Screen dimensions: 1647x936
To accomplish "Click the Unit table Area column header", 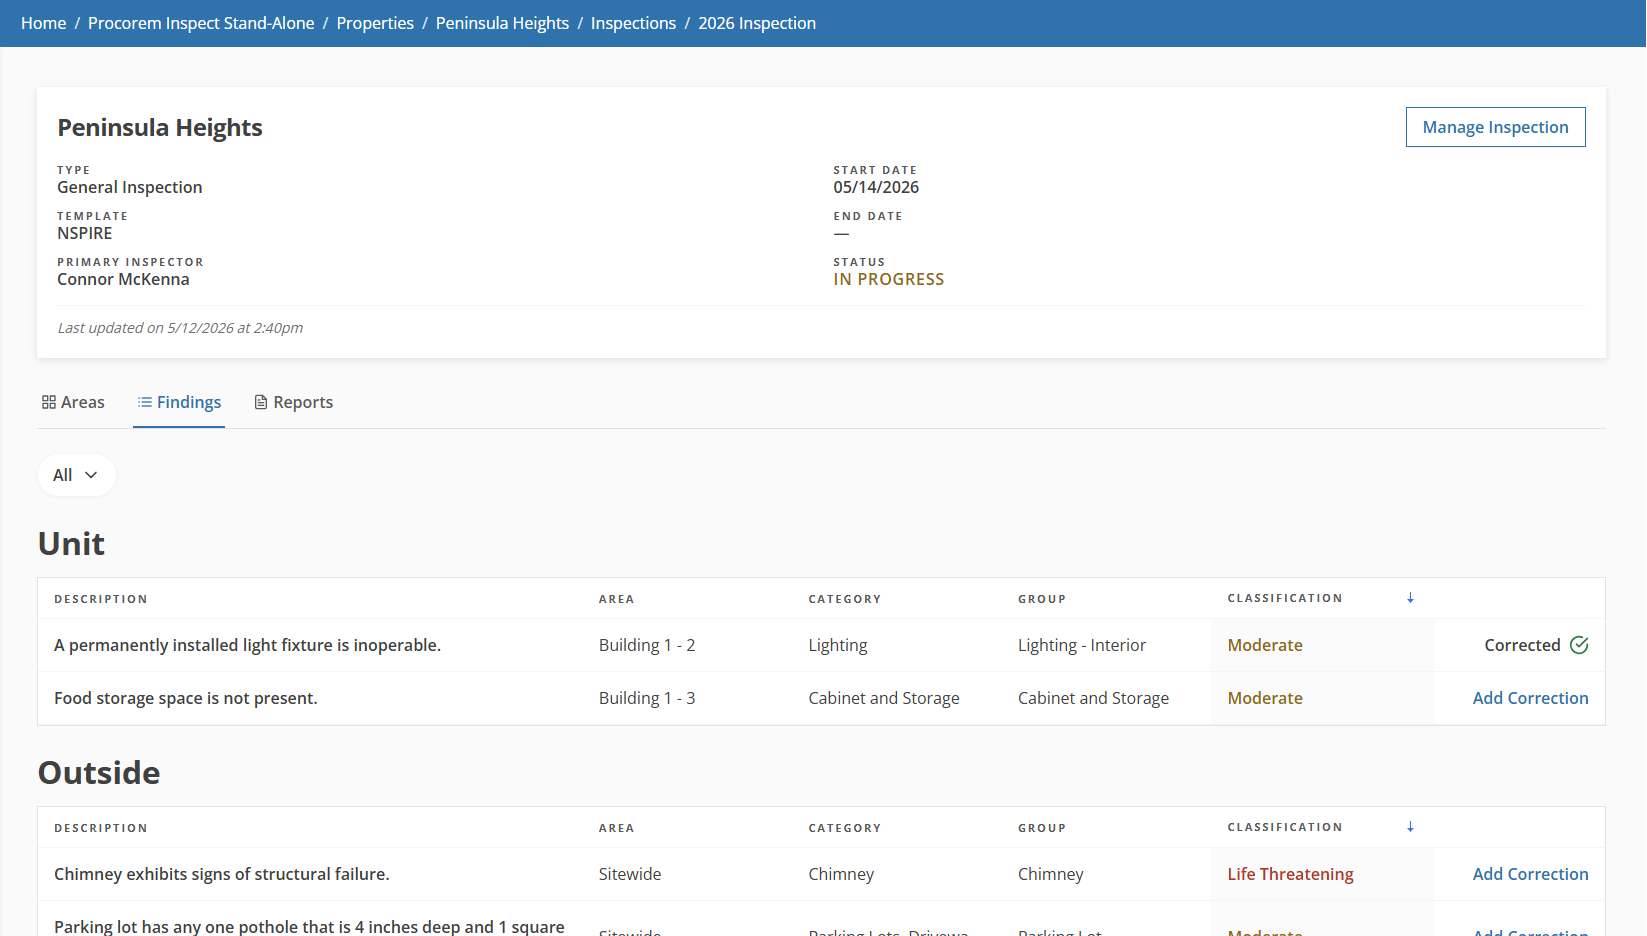I will coord(616,599).
